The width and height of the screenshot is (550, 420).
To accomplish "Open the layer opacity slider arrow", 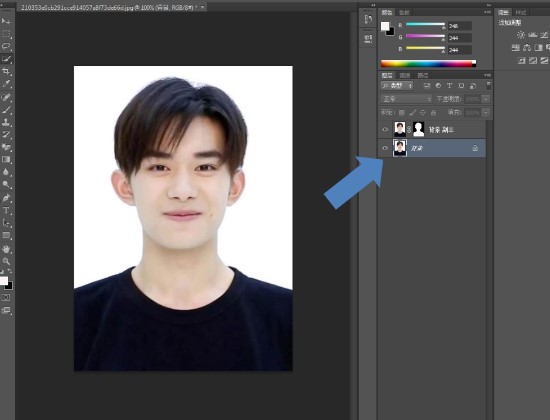I will coord(486,99).
